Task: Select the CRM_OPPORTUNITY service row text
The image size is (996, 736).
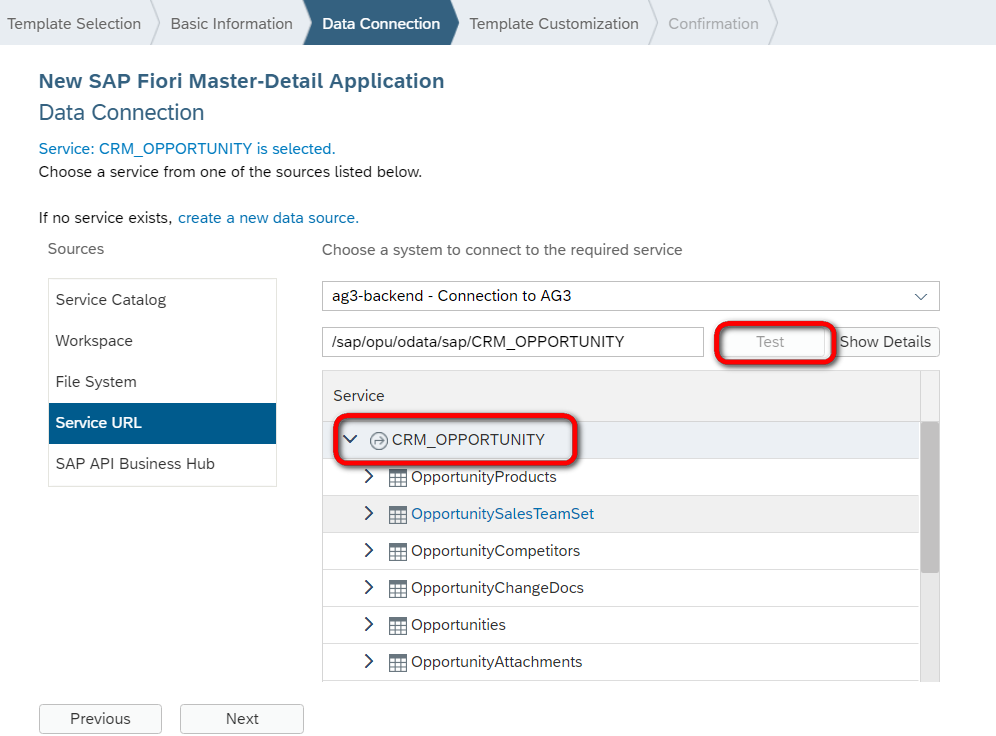Action: pyautogui.click(x=468, y=440)
